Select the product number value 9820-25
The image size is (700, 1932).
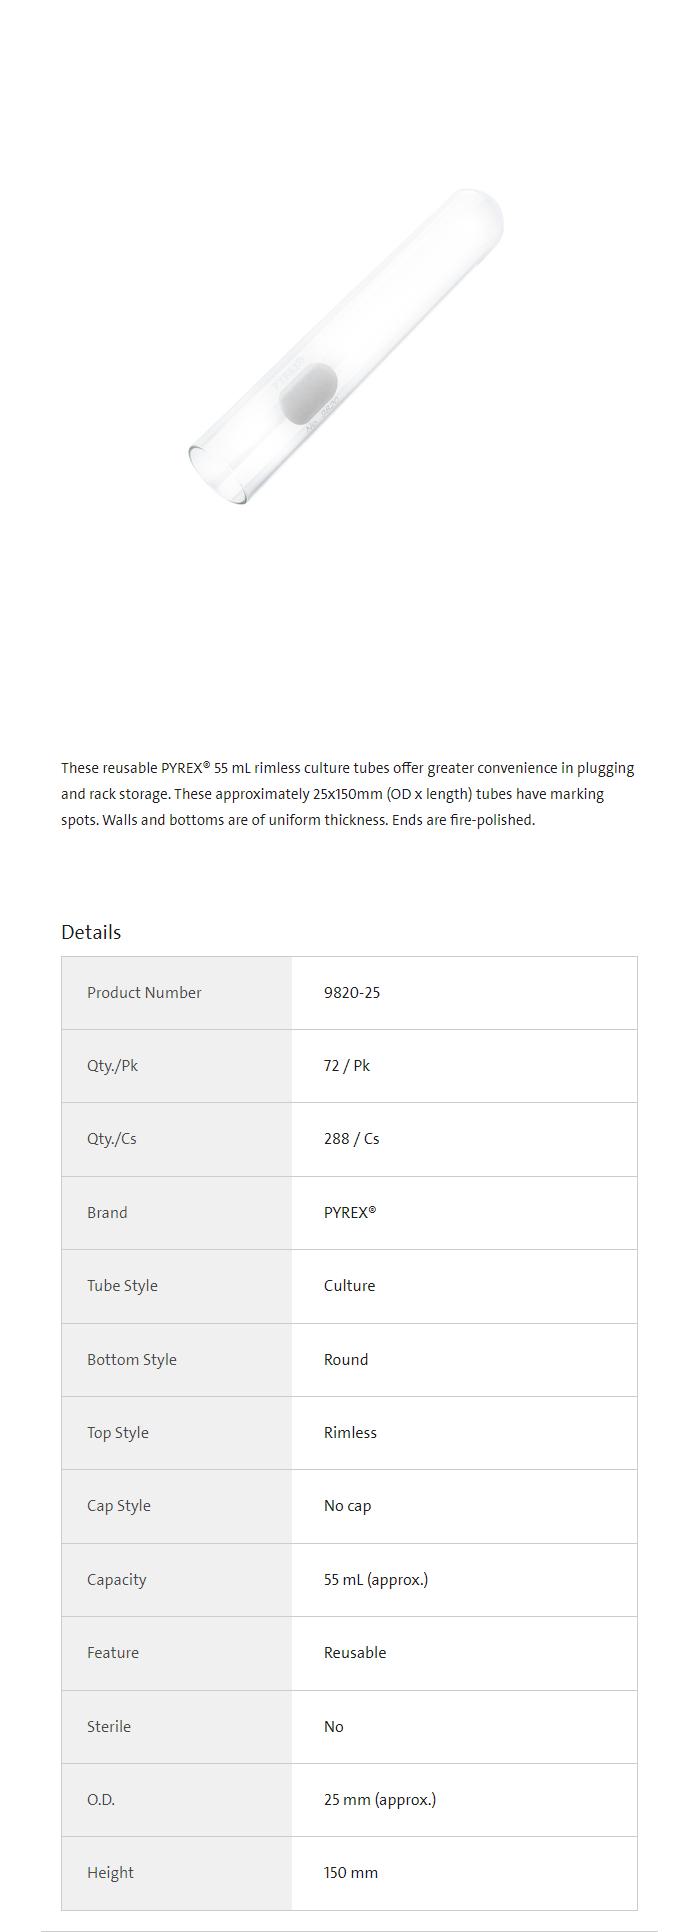pyautogui.click(x=352, y=993)
